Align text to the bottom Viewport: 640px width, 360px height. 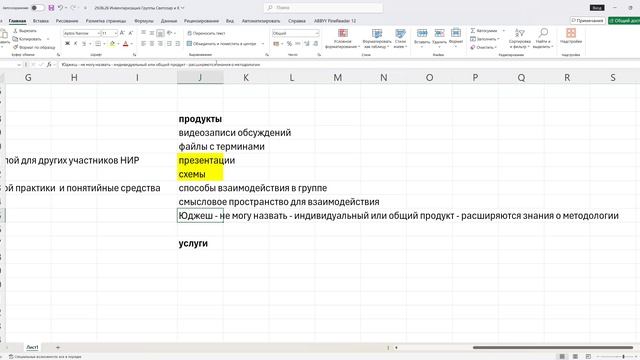160,33
